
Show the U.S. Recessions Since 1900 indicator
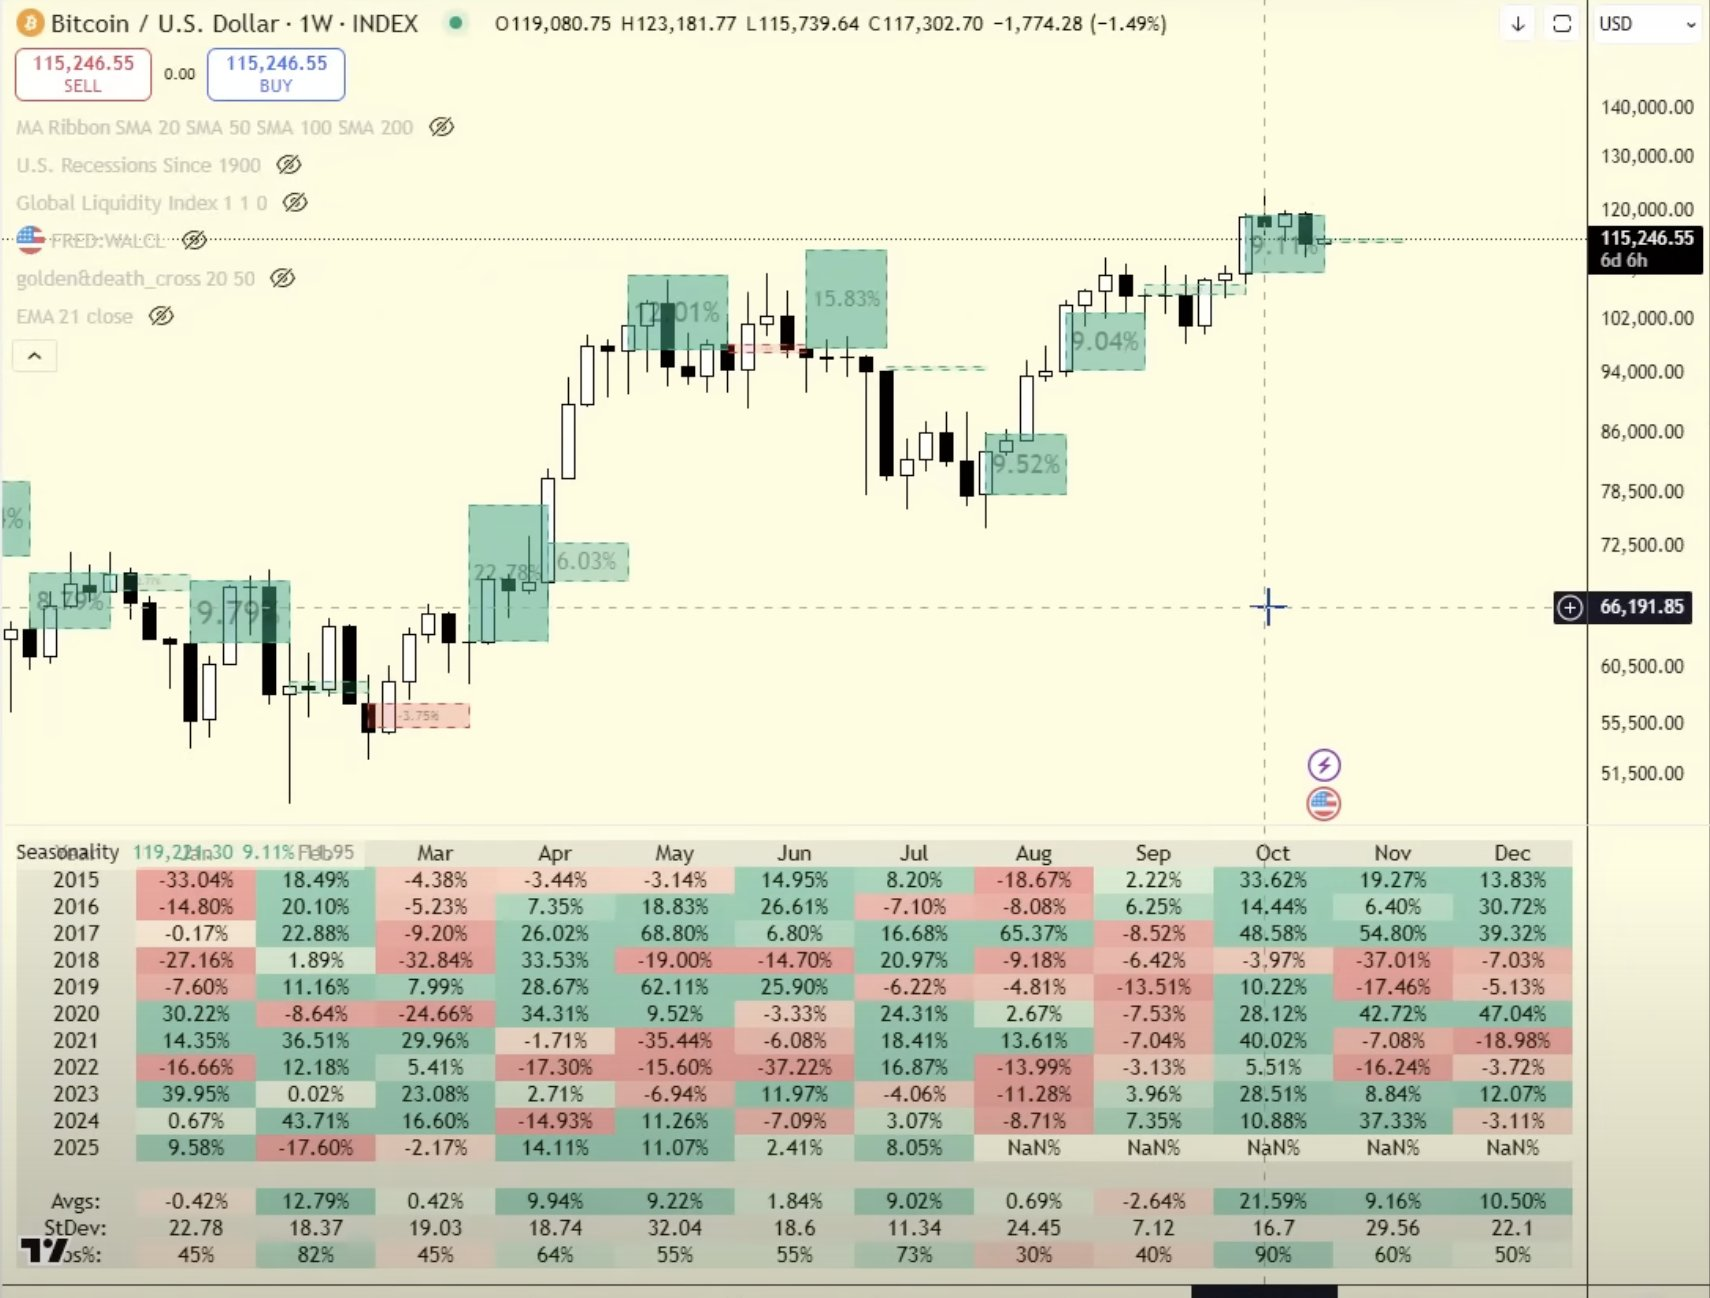tap(289, 165)
